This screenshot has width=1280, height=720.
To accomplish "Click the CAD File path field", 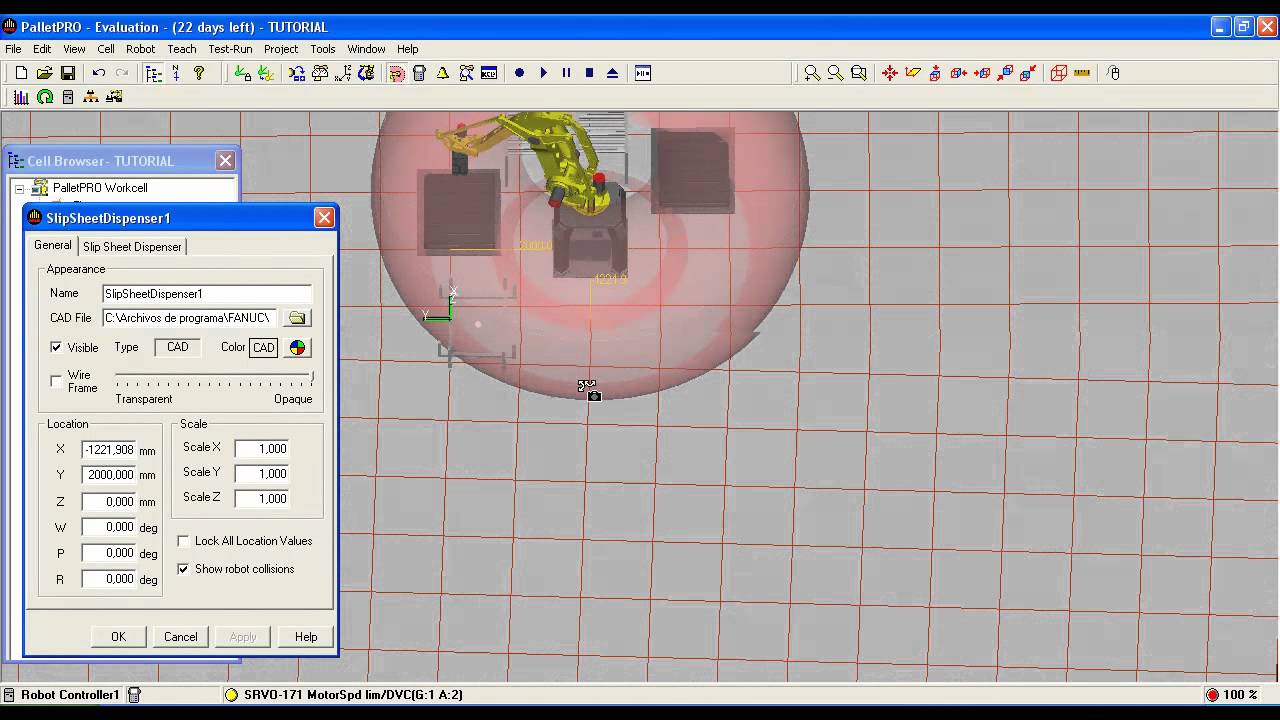I will [190, 318].
